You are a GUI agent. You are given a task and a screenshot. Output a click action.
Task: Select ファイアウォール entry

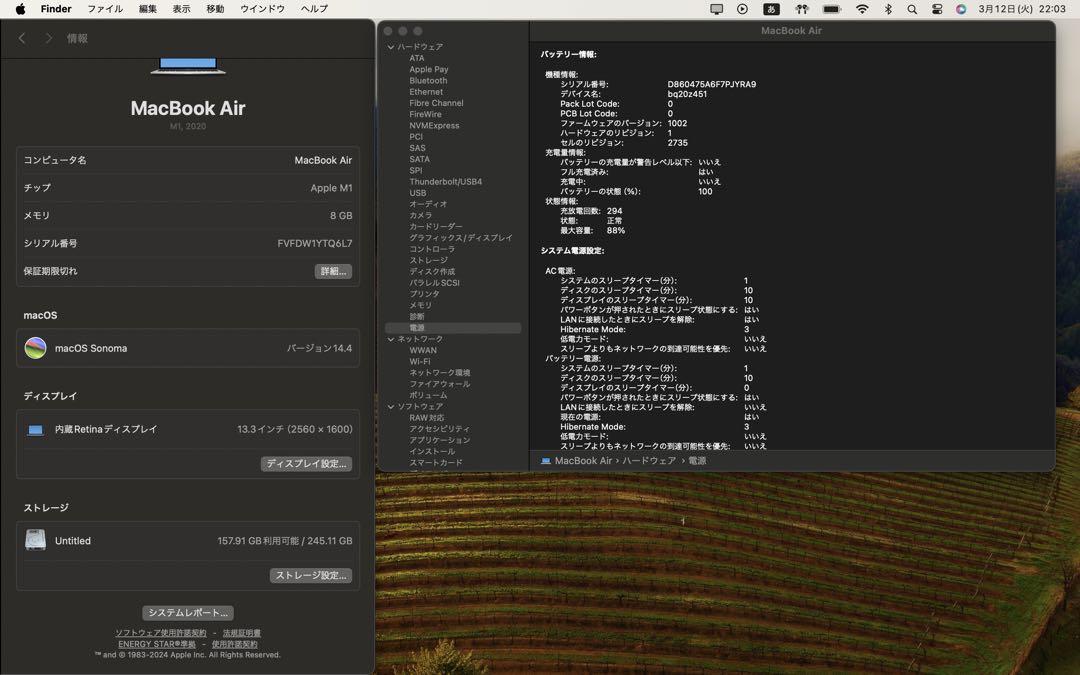click(439, 384)
